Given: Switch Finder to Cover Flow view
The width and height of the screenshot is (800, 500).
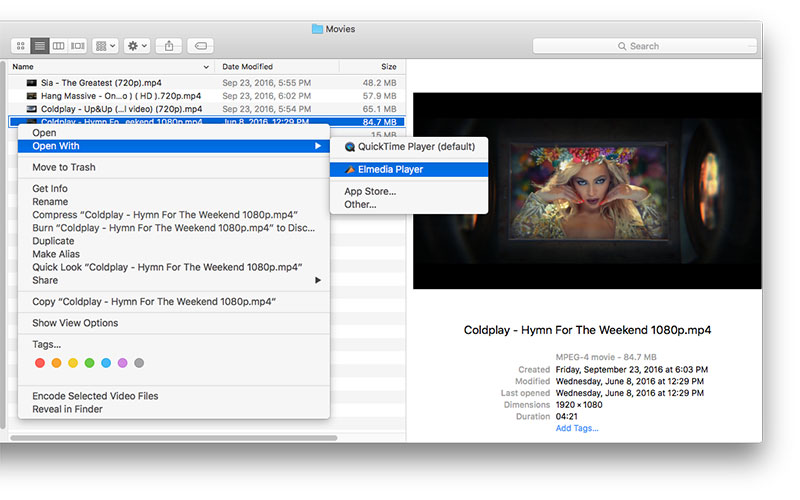Looking at the screenshot, I should 78,46.
